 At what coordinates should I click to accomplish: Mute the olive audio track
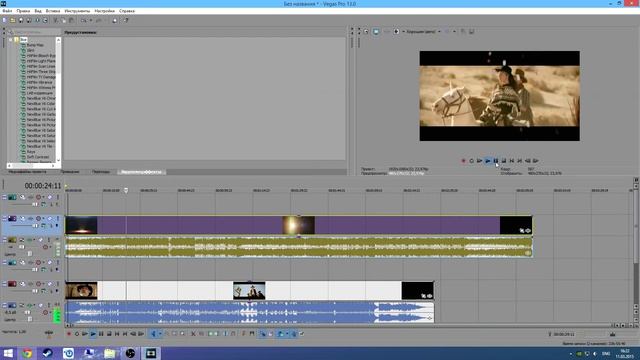40,240
